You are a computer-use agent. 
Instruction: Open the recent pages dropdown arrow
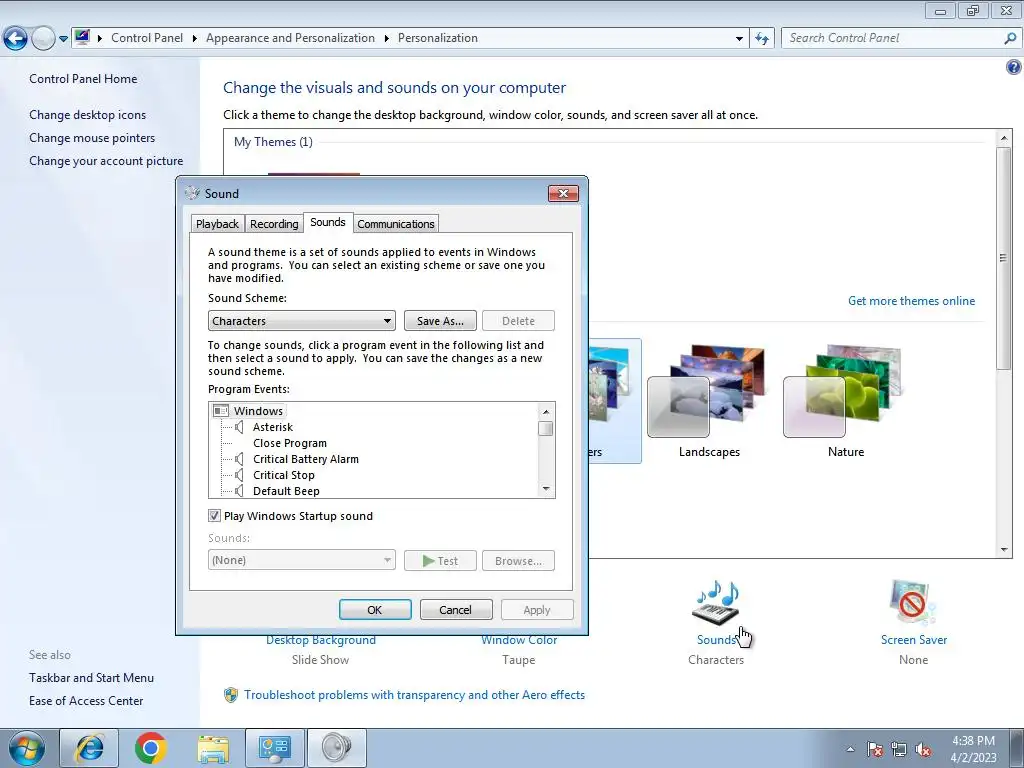[x=63, y=39]
